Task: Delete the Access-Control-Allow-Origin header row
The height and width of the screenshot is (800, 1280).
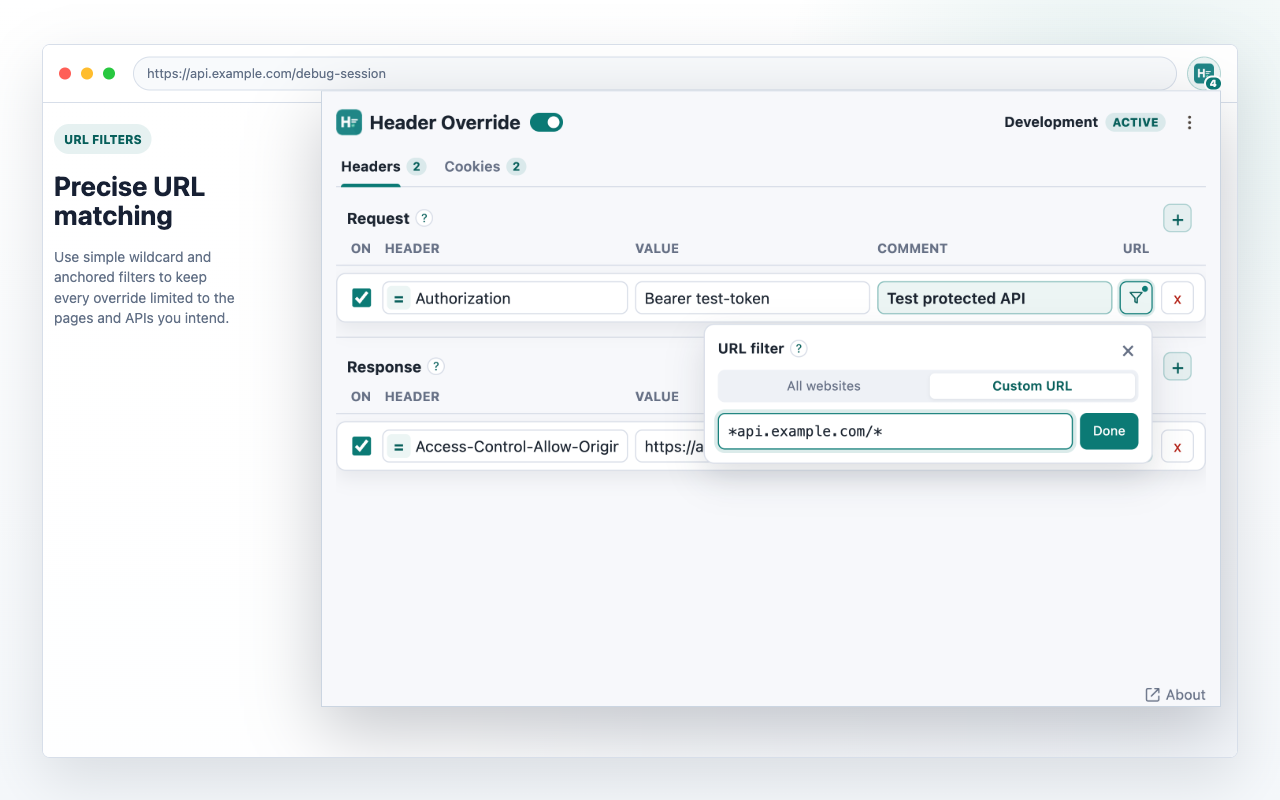Action: tap(1177, 446)
